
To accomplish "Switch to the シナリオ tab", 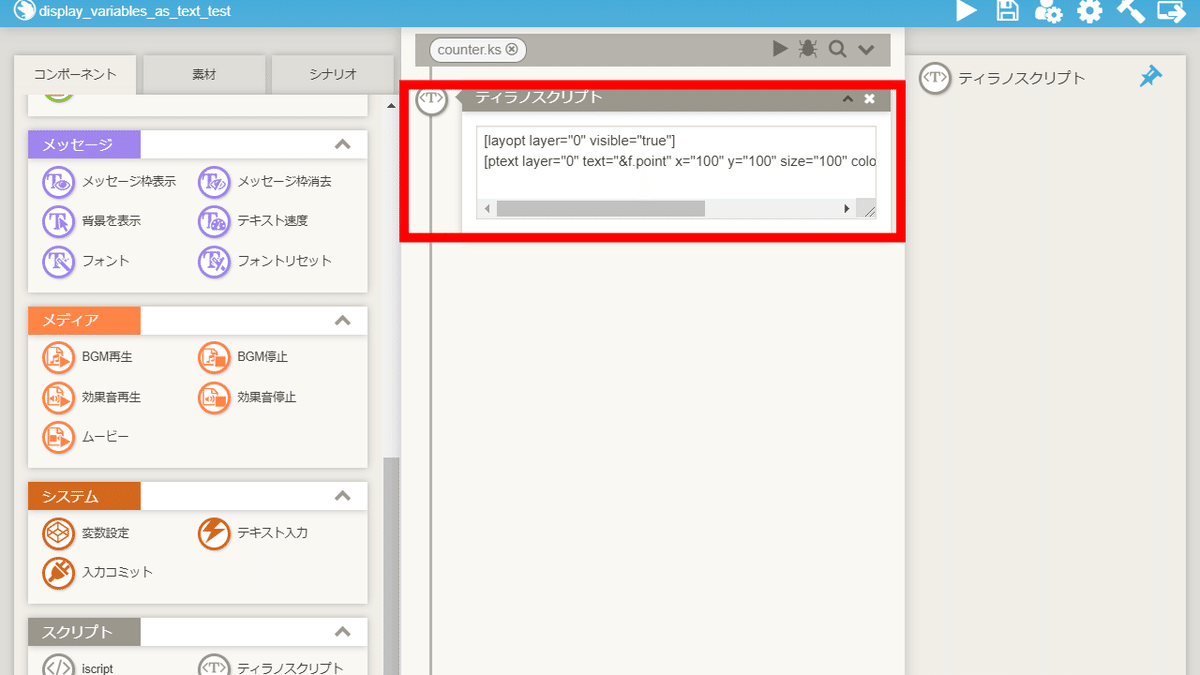I will click(x=332, y=75).
